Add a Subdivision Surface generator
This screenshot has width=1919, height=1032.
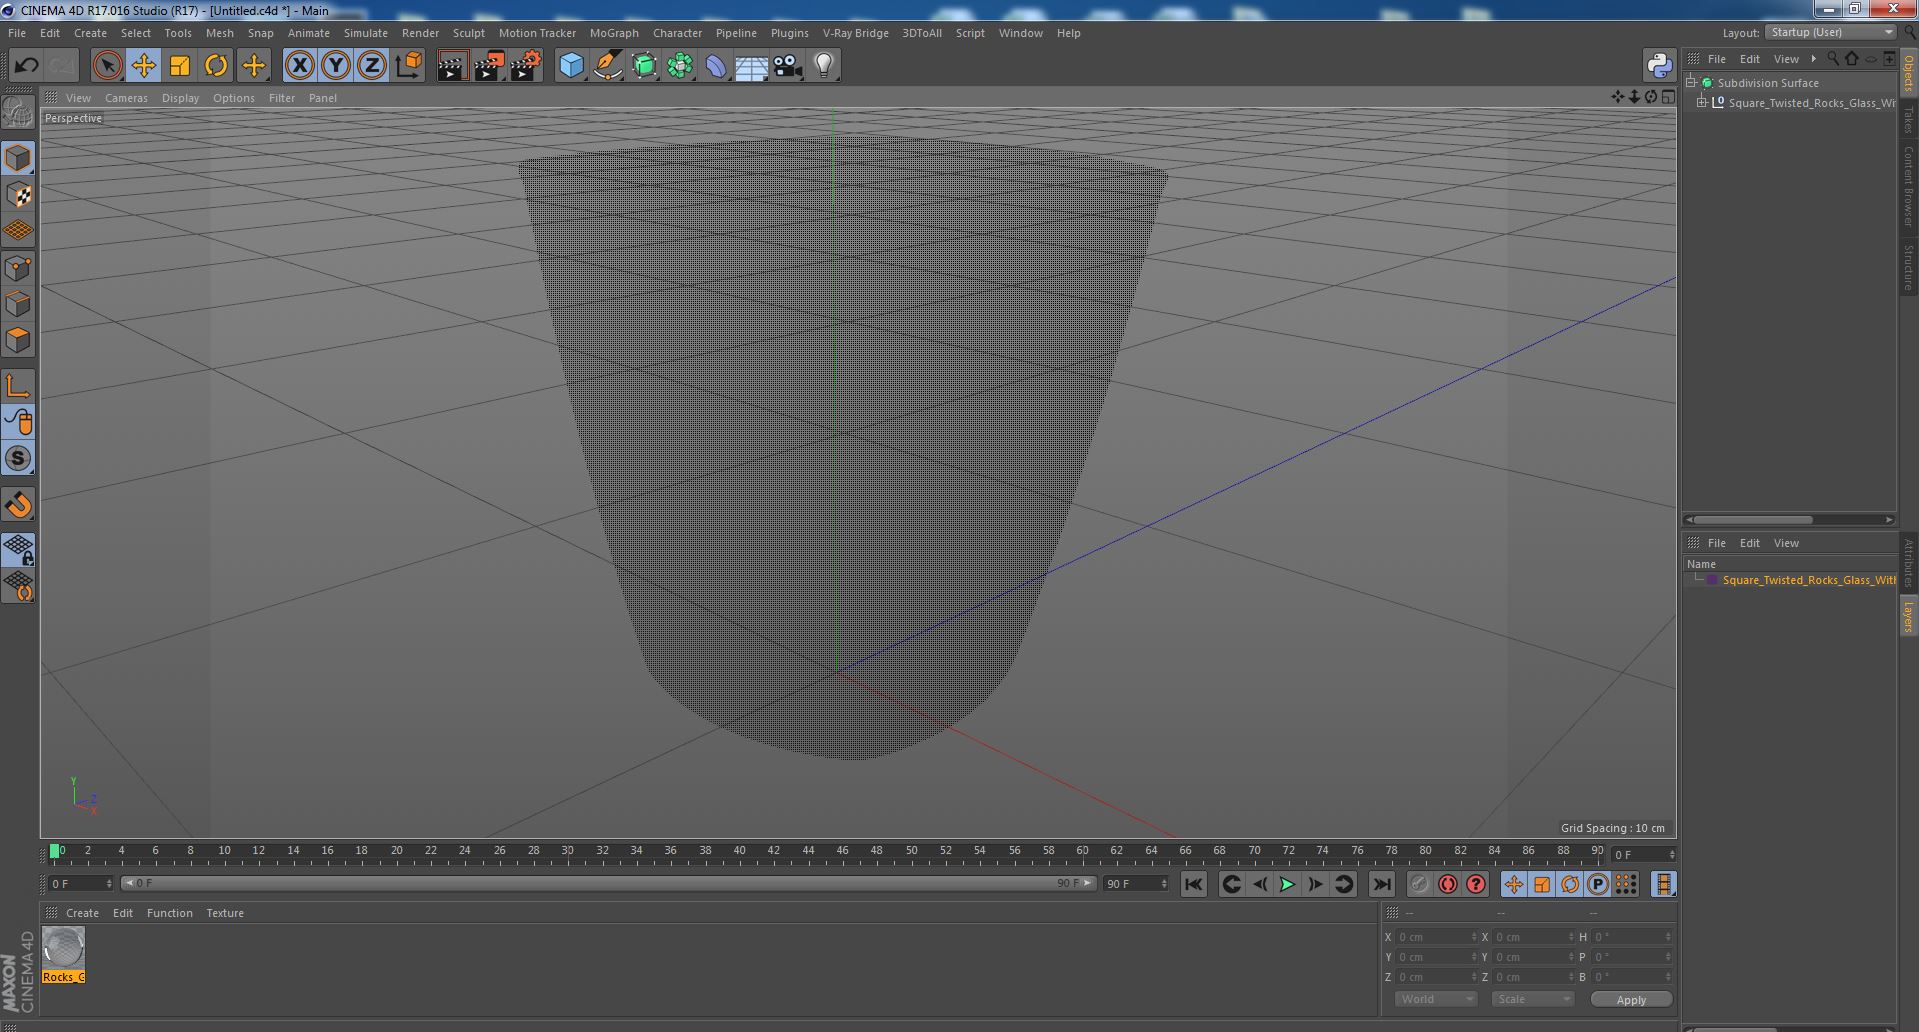pos(644,66)
